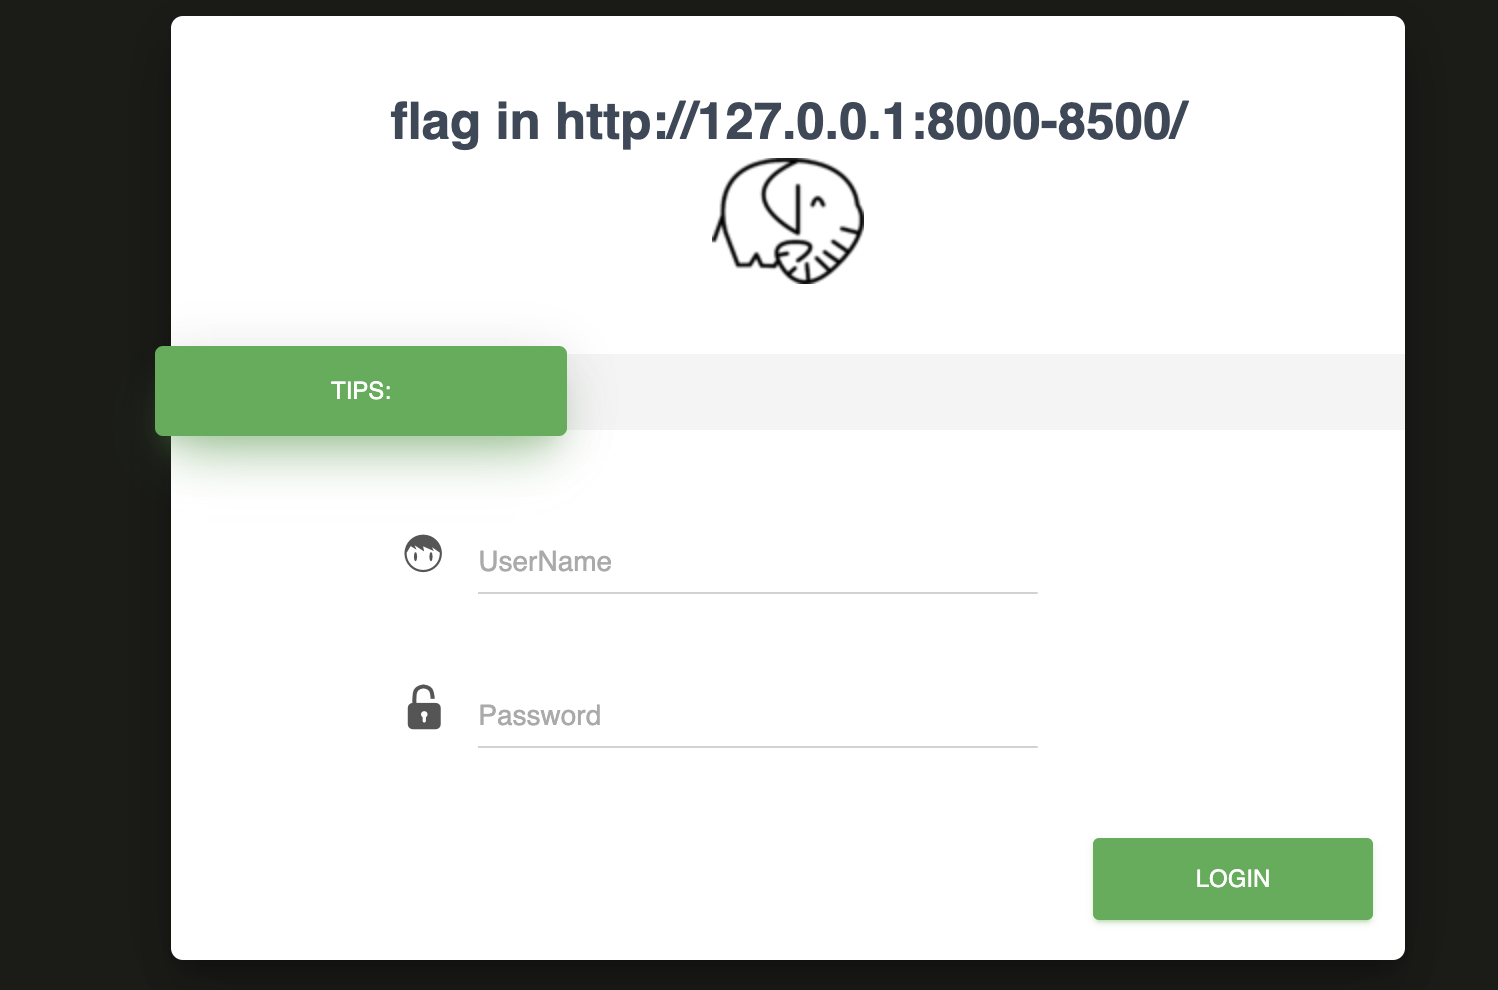Focus the Password input field

pos(758,715)
